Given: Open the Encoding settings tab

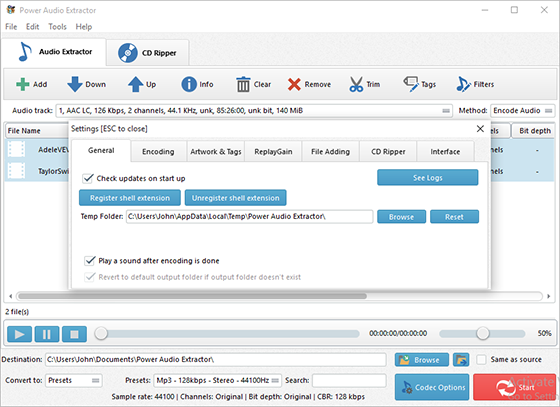Looking at the screenshot, I should coord(158,152).
